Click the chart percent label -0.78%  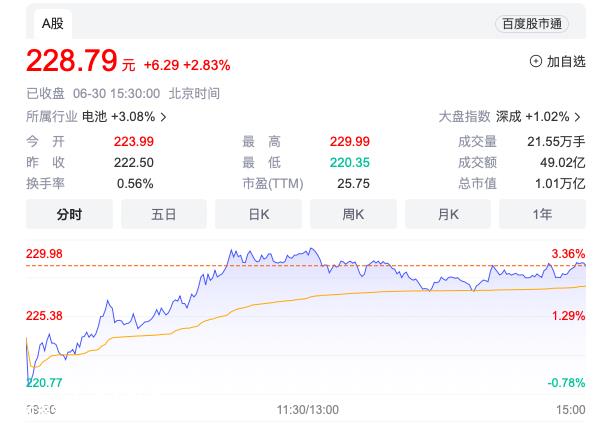coord(566,382)
